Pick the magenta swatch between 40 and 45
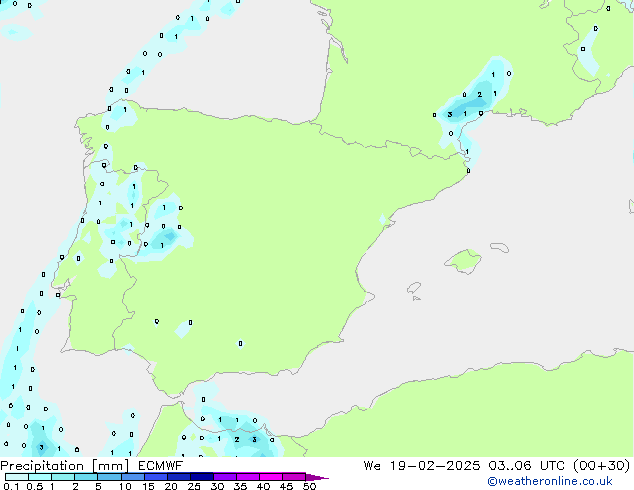This screenshot has width=634, height=490. click(x=271, y=477)
